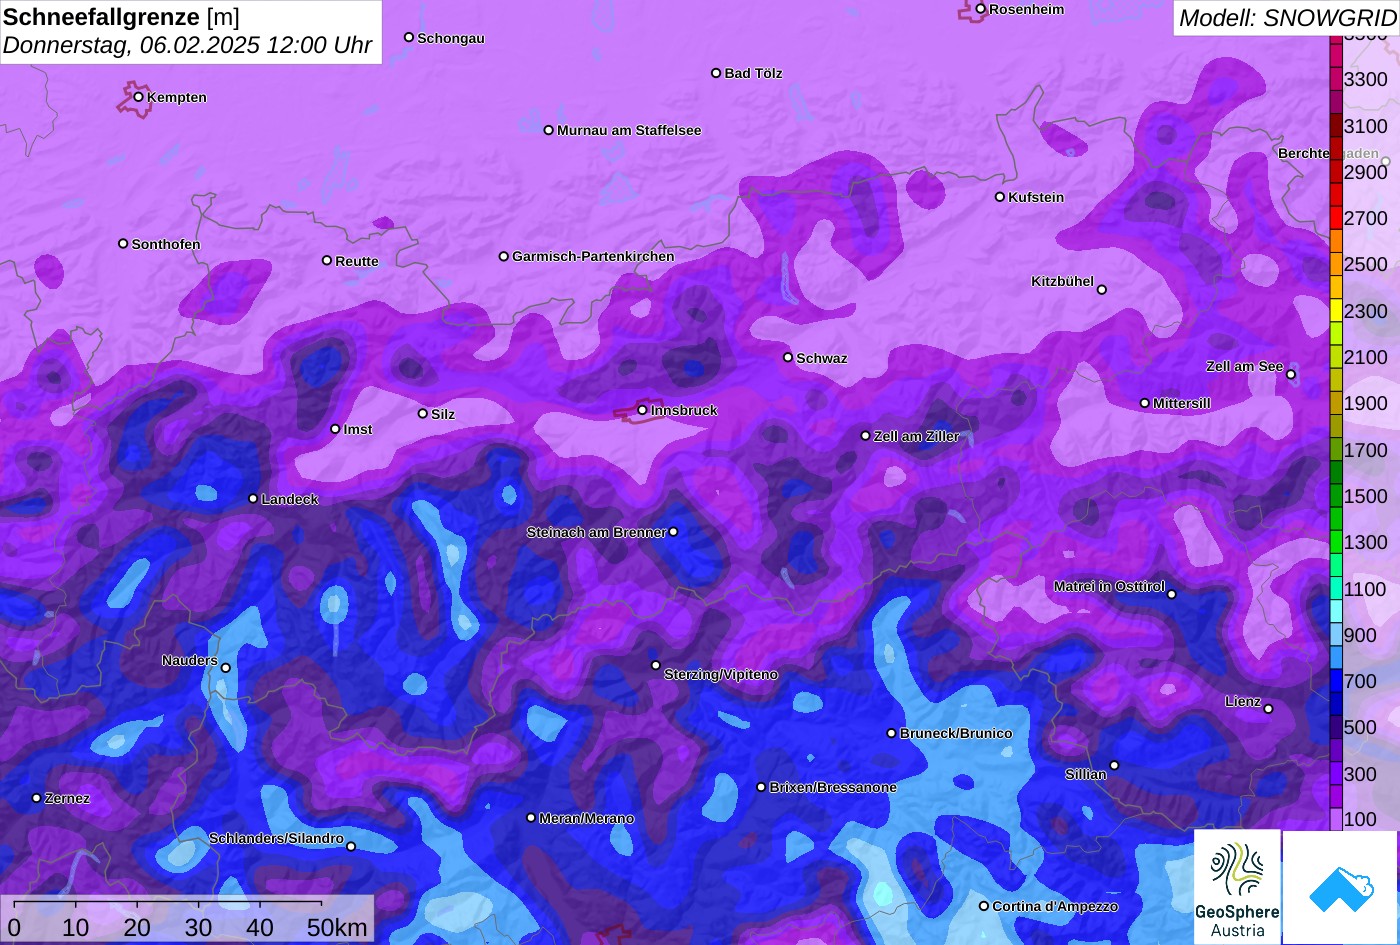The image size is (1400, 945).
Task: Click the Modell: SNOWGRID label
Action: coord(1287,17)
